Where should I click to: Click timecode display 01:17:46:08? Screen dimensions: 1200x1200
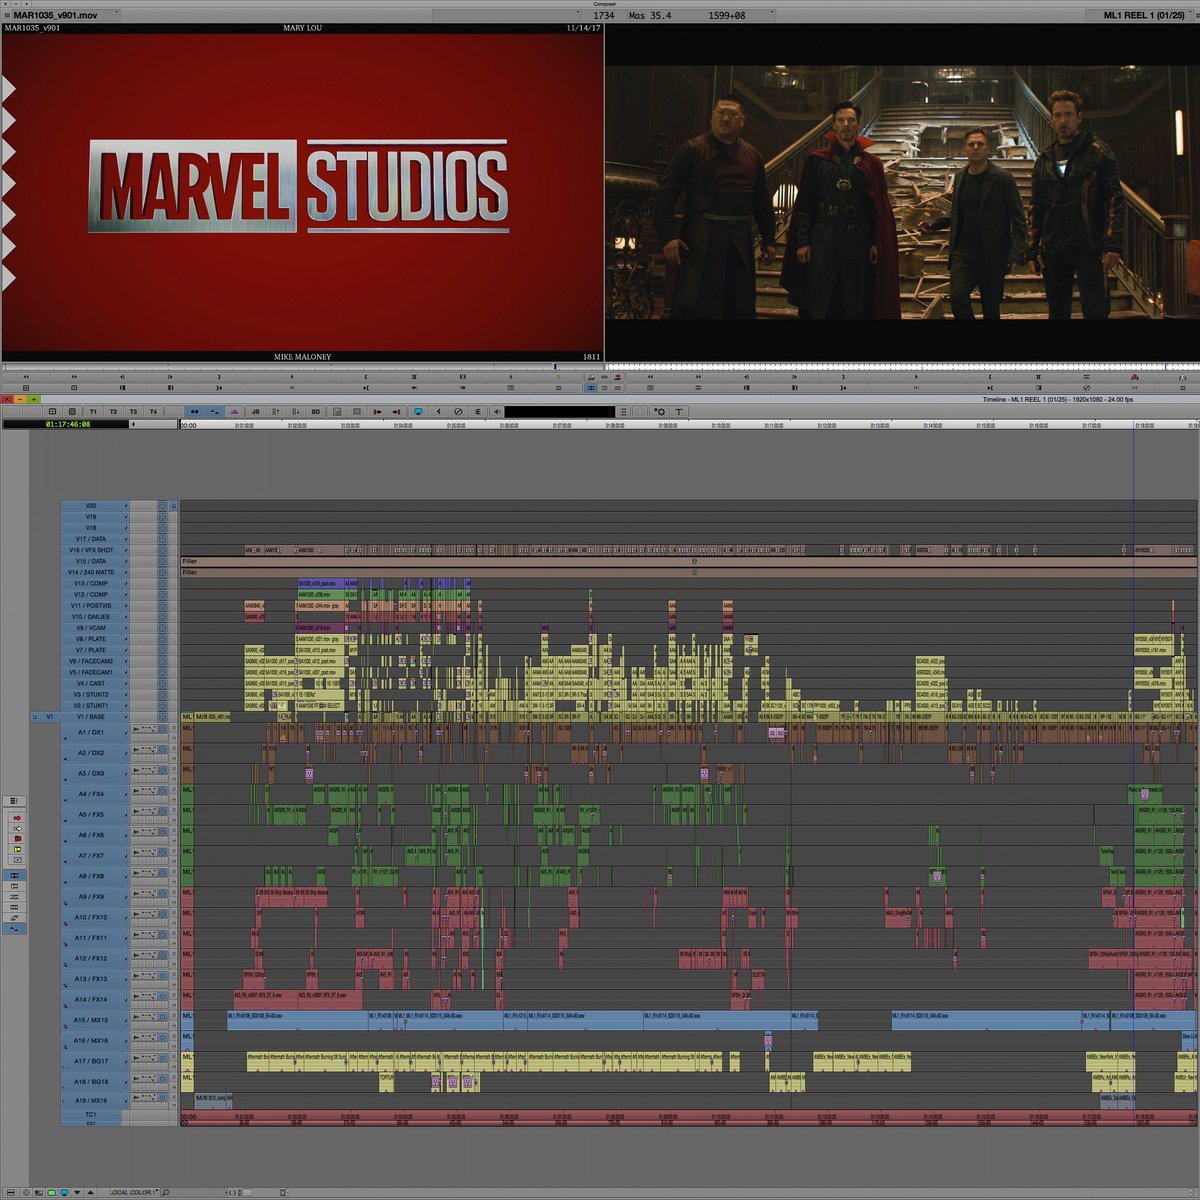coord(67,424)
